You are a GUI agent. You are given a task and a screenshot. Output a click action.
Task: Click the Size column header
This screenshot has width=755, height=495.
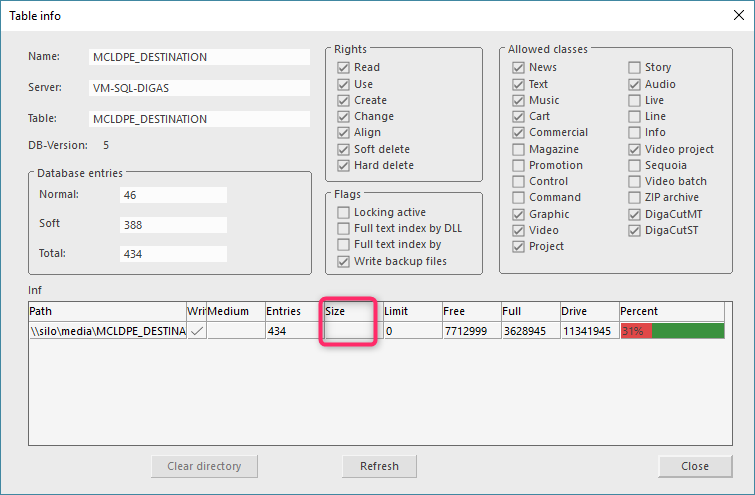point(347,311)
